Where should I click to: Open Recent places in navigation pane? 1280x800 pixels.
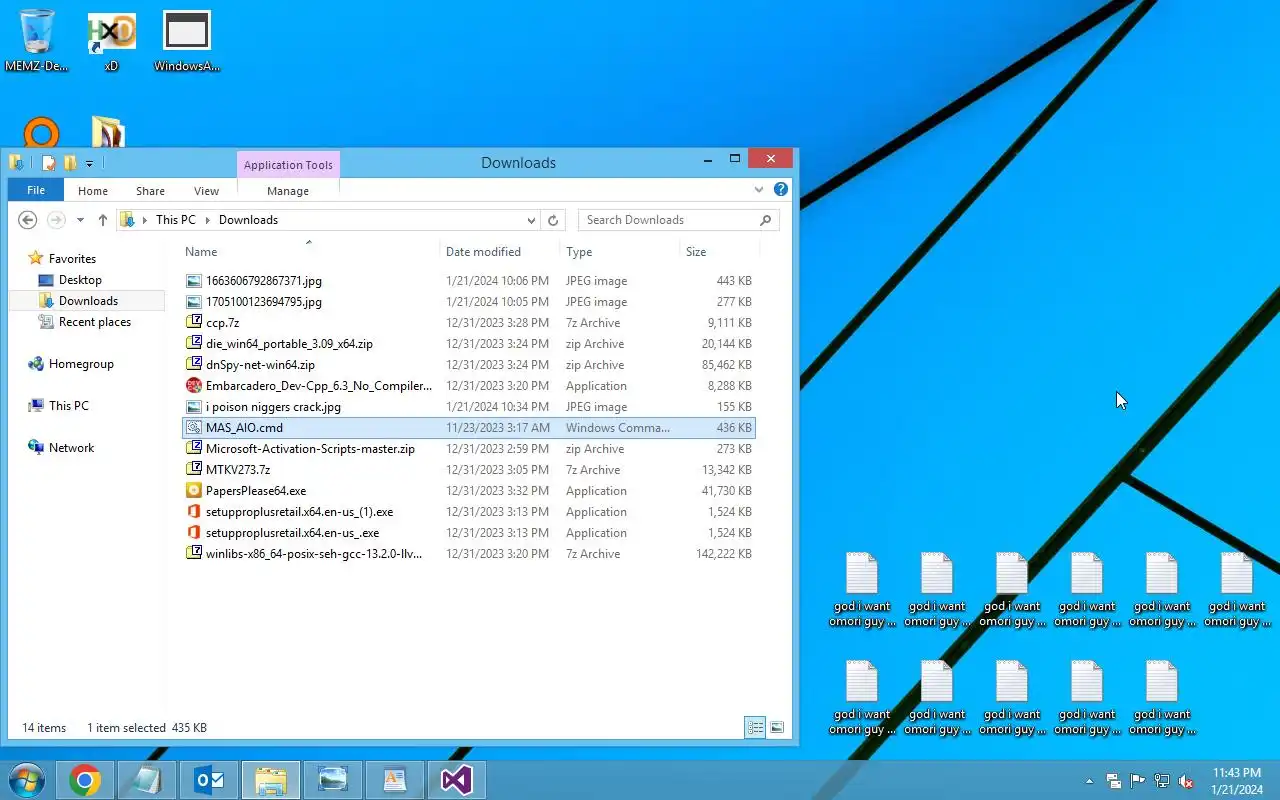pos(94,322)
